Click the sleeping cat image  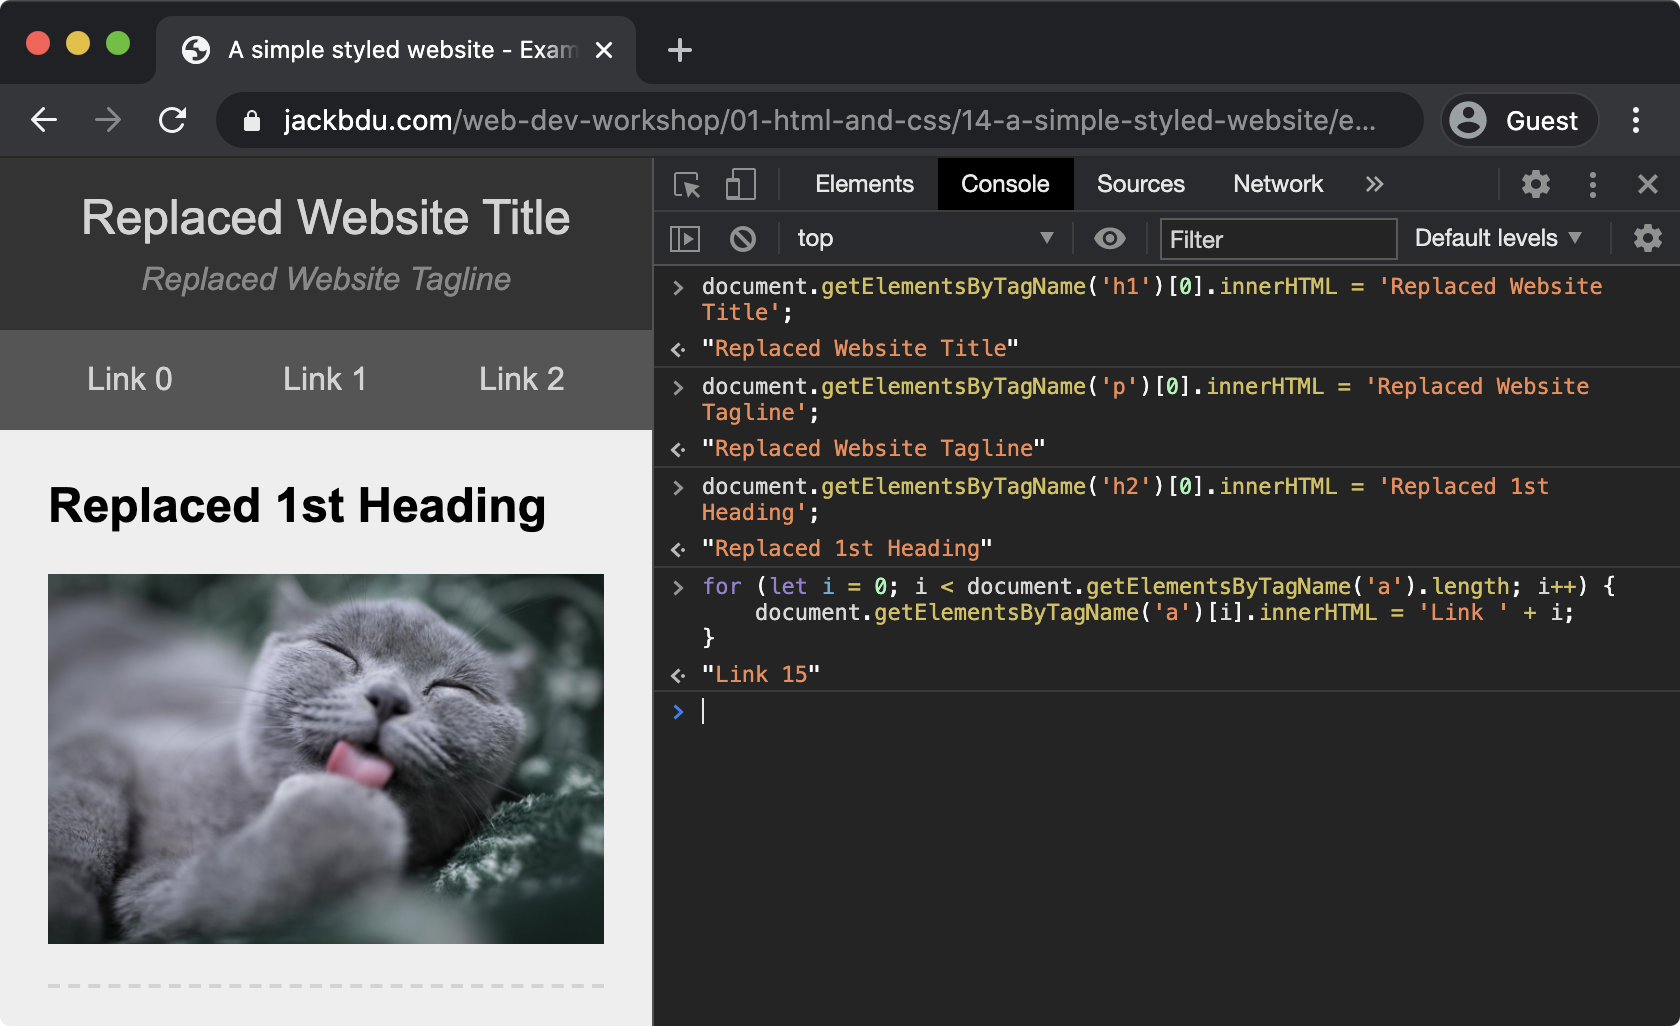pyautogui.click(x=326, y=759)
